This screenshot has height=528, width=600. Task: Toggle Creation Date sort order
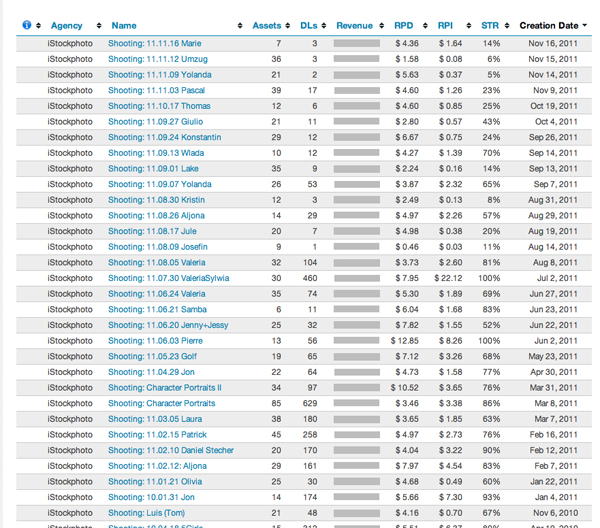point(553,26)
